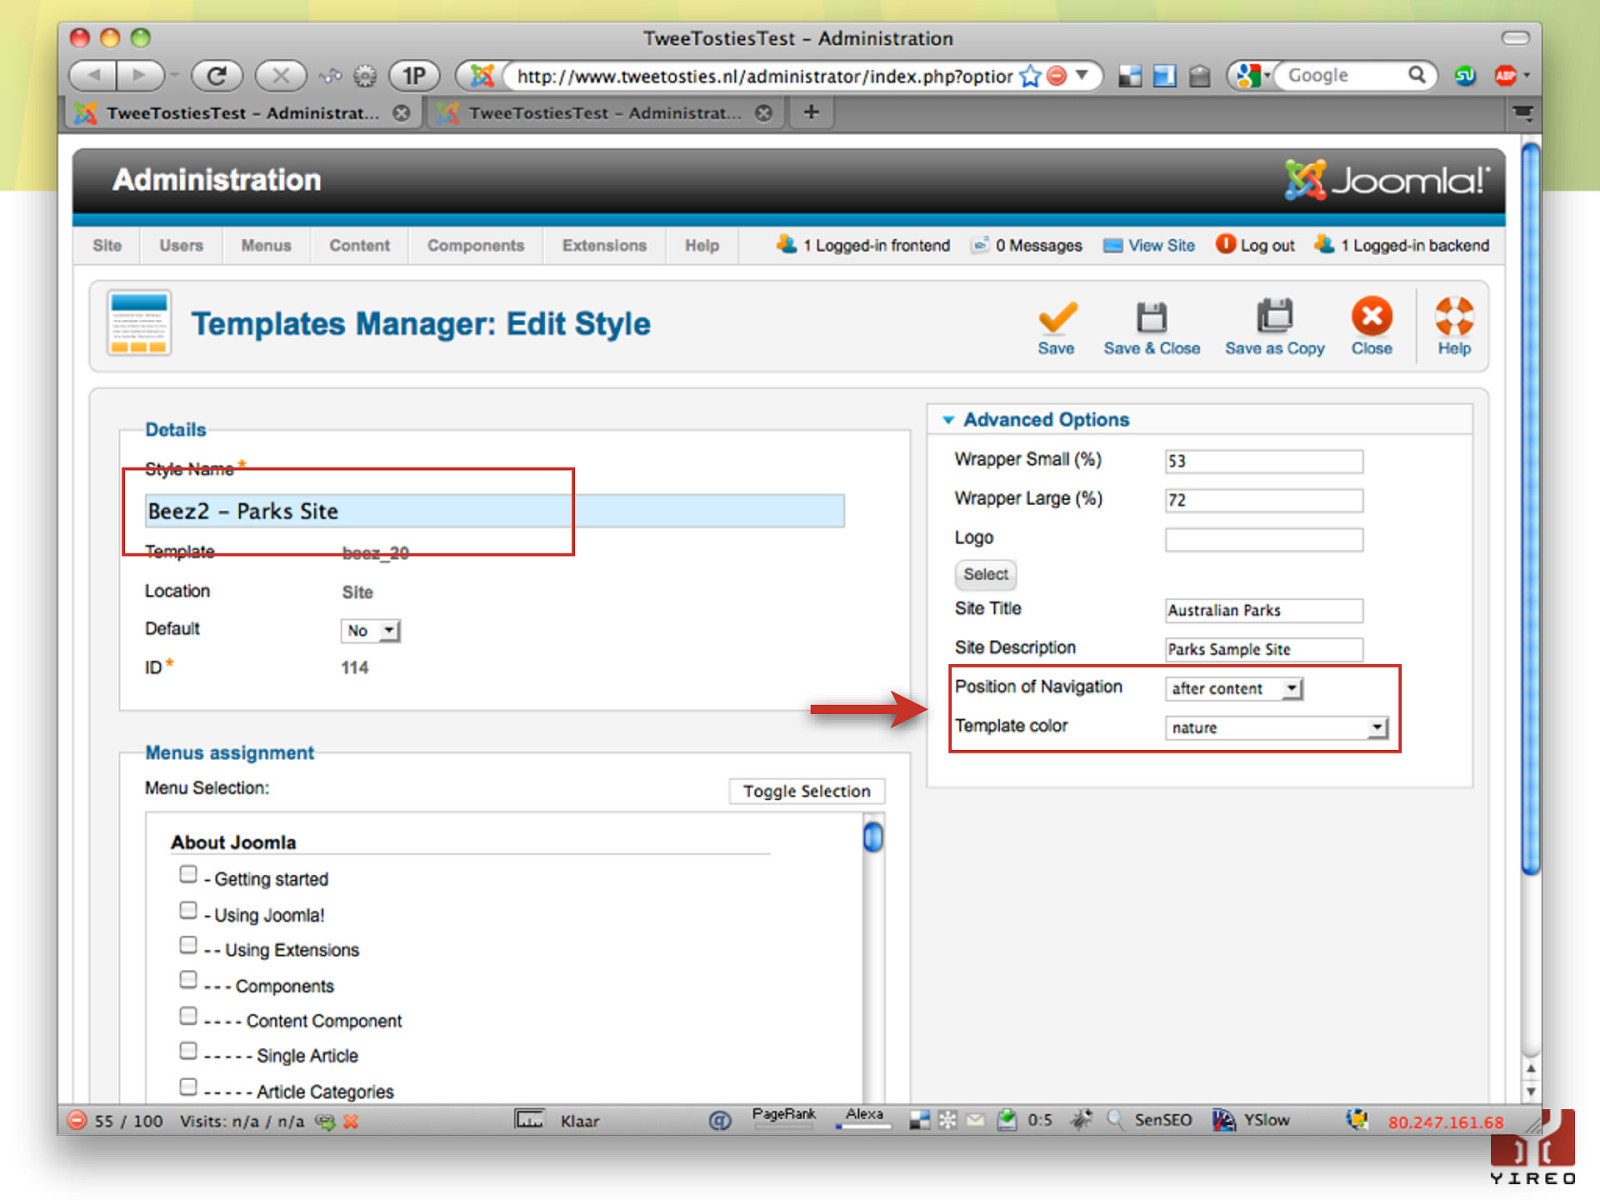Click the Save & Close floppy icon
1600x1200 pixels.
click(1152, 317)
